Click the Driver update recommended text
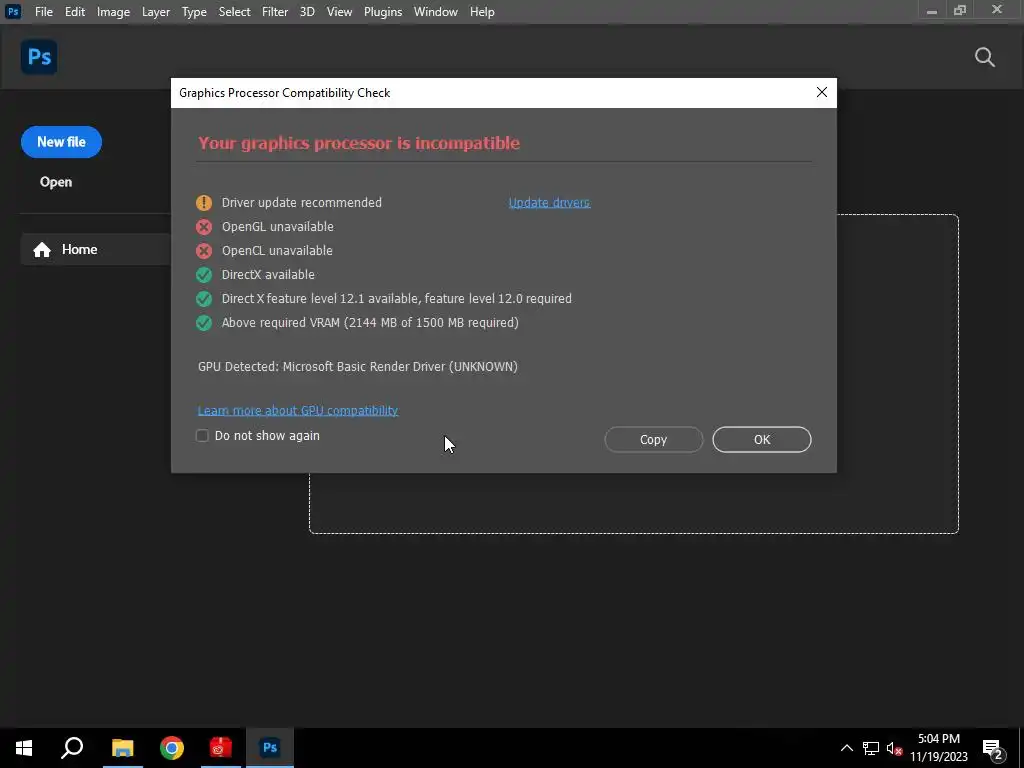 302,202
